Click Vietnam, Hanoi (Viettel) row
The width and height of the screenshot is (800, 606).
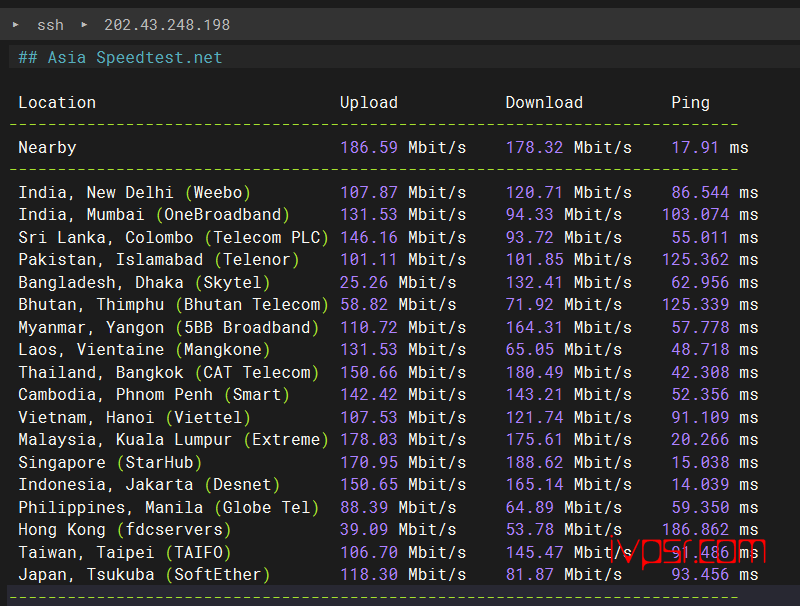point(135,417)
